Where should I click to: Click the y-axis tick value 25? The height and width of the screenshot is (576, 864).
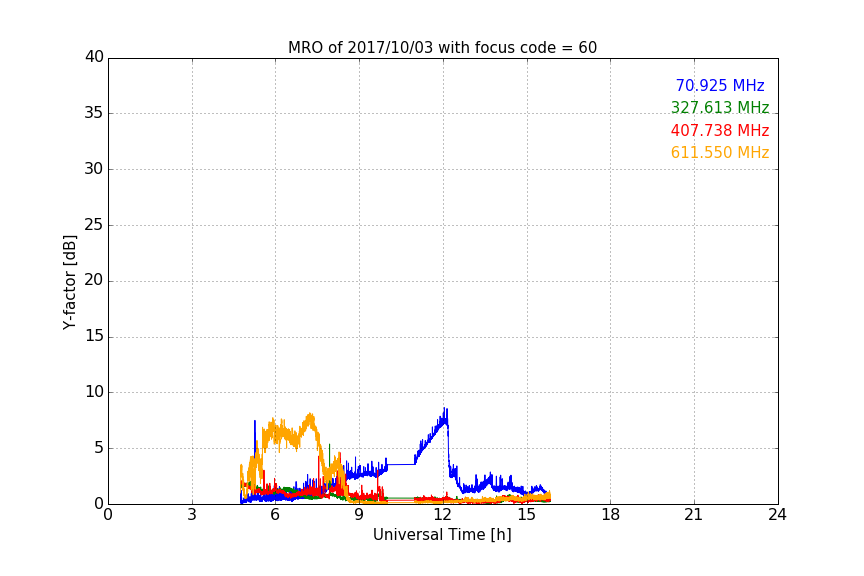[x=94, y=224]
